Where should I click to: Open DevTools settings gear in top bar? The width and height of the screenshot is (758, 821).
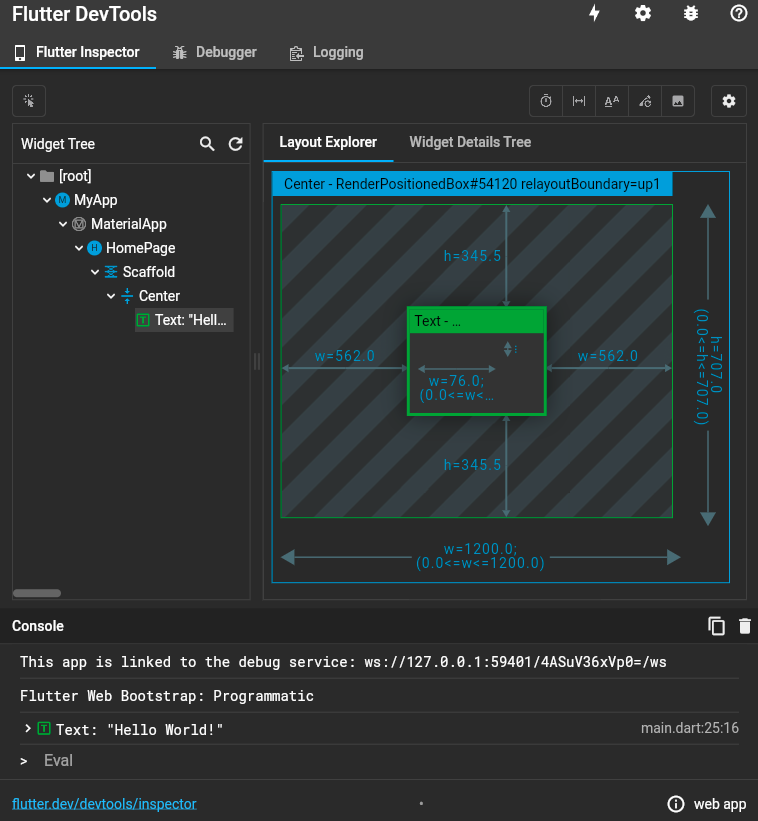point(643,14)
